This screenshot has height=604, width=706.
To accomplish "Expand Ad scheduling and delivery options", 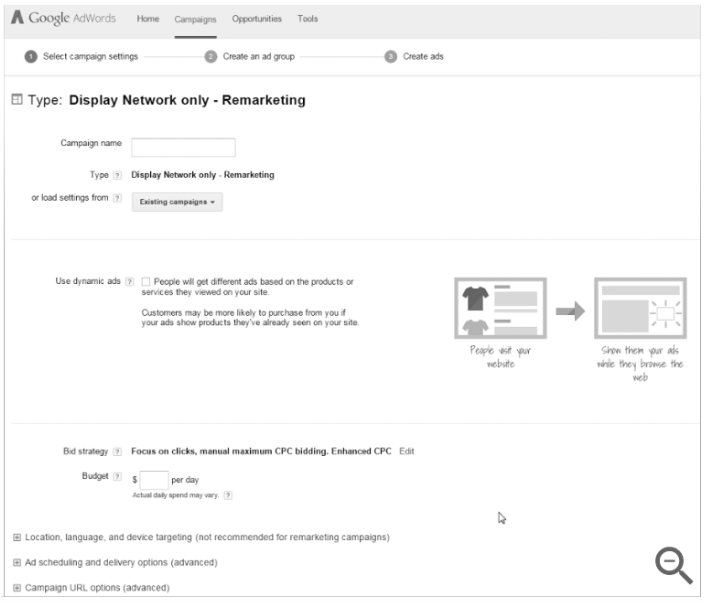I will click(x=17, y=562).
